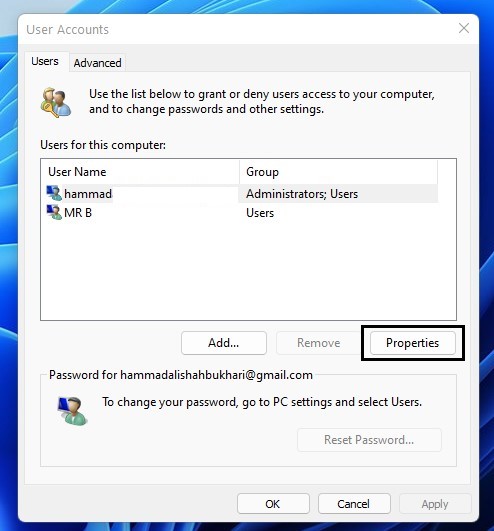Select the hammad user row

pos(242,194)
